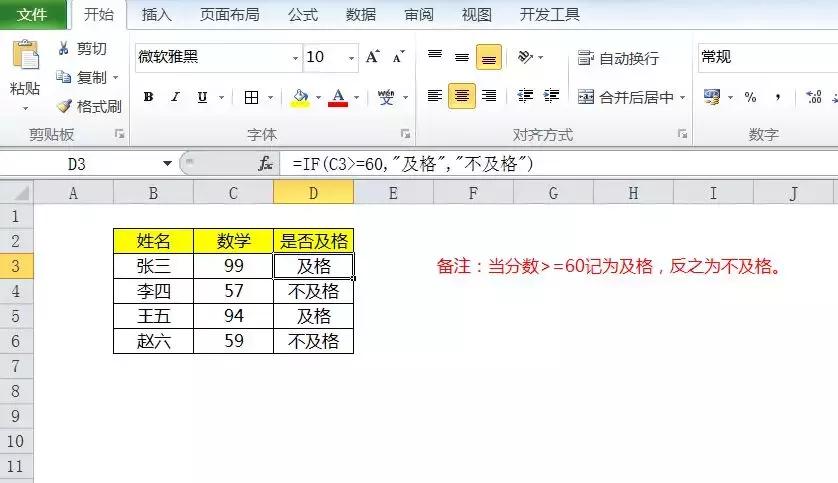Toggle Italic formatting
The image size is (838, 483).
coord(175,97)
